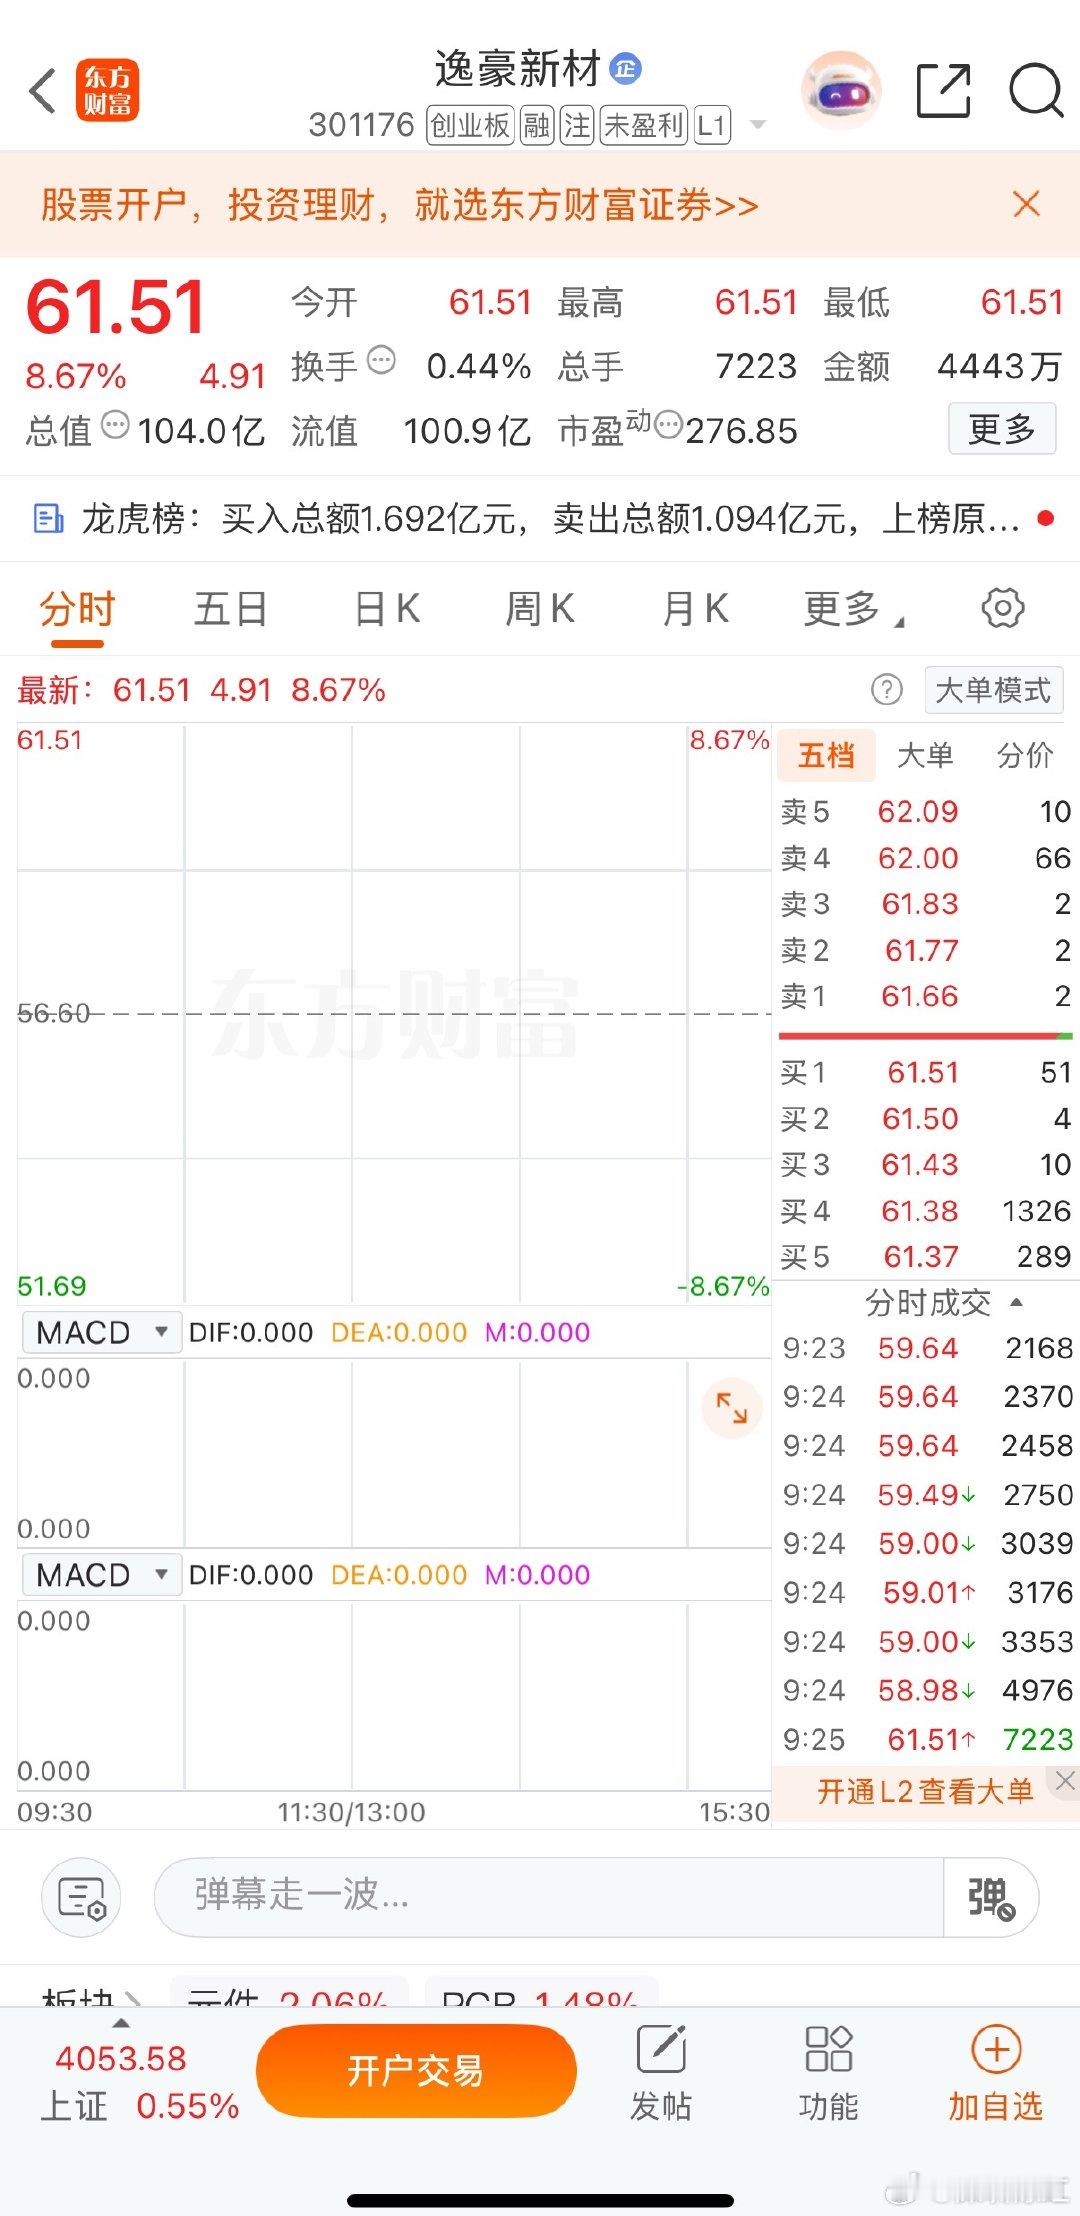The image size is (1080, 2216).
Task: Tap the 弹幕走一波 input field
Action: 549,1897
